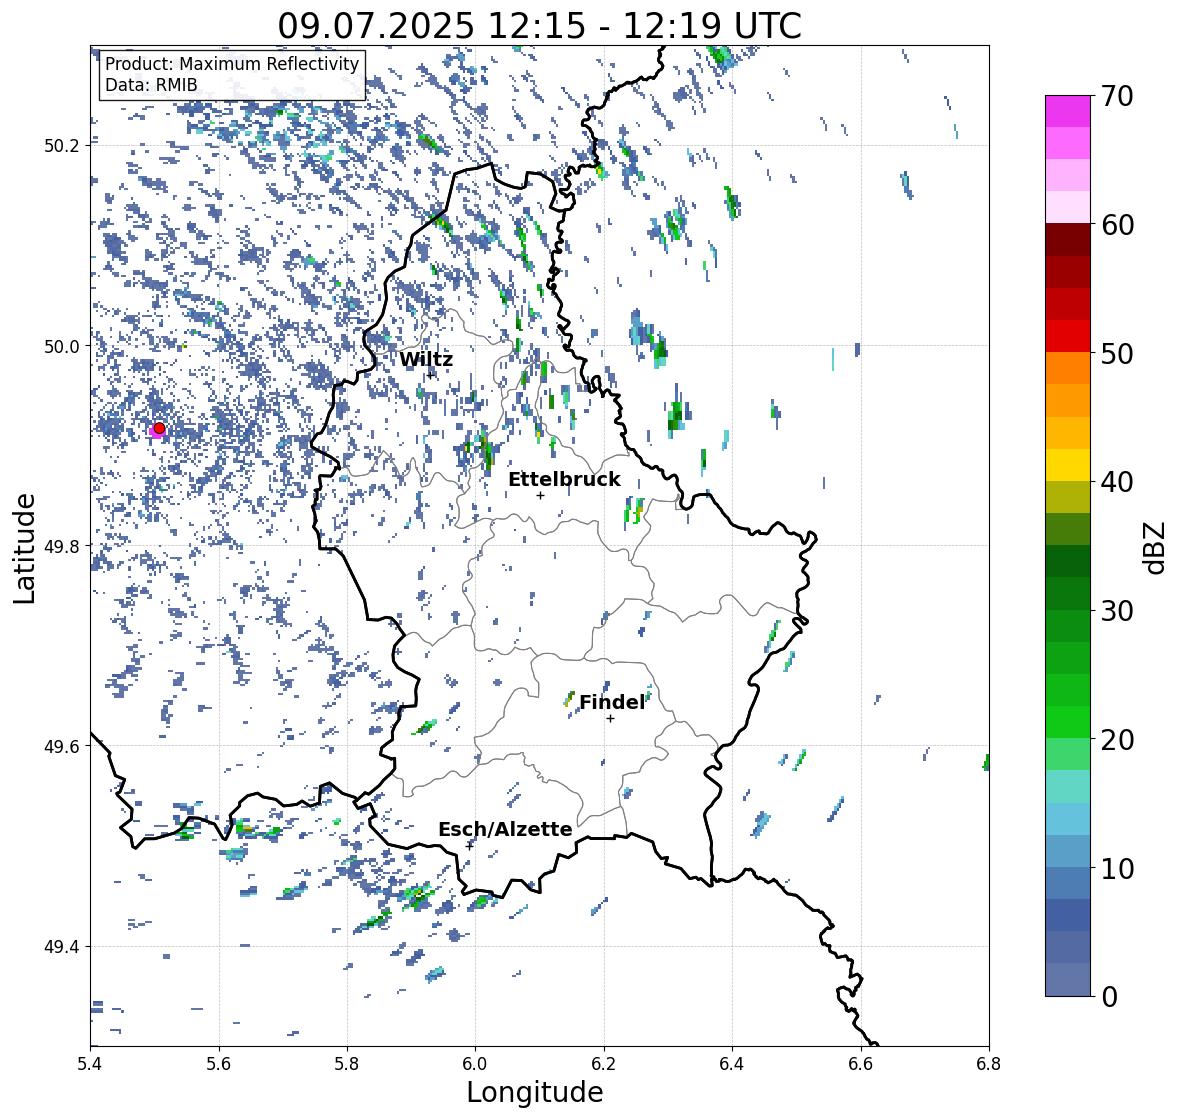Click the 6.2 longitude tick label
This screenshot has height=1117, width=1179.
(x=604, y=1064)
